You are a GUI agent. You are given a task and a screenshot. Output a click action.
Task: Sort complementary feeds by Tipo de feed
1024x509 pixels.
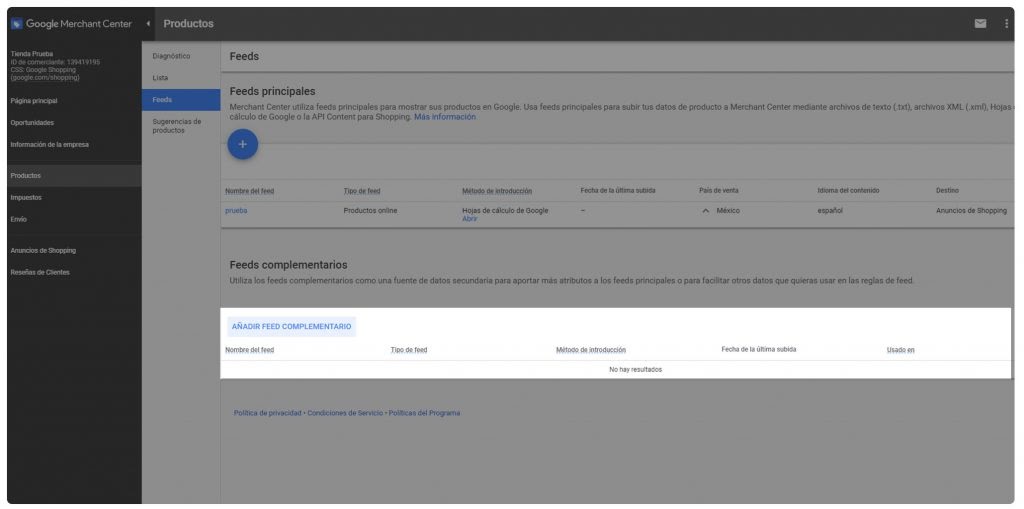[x=409, y=350]
